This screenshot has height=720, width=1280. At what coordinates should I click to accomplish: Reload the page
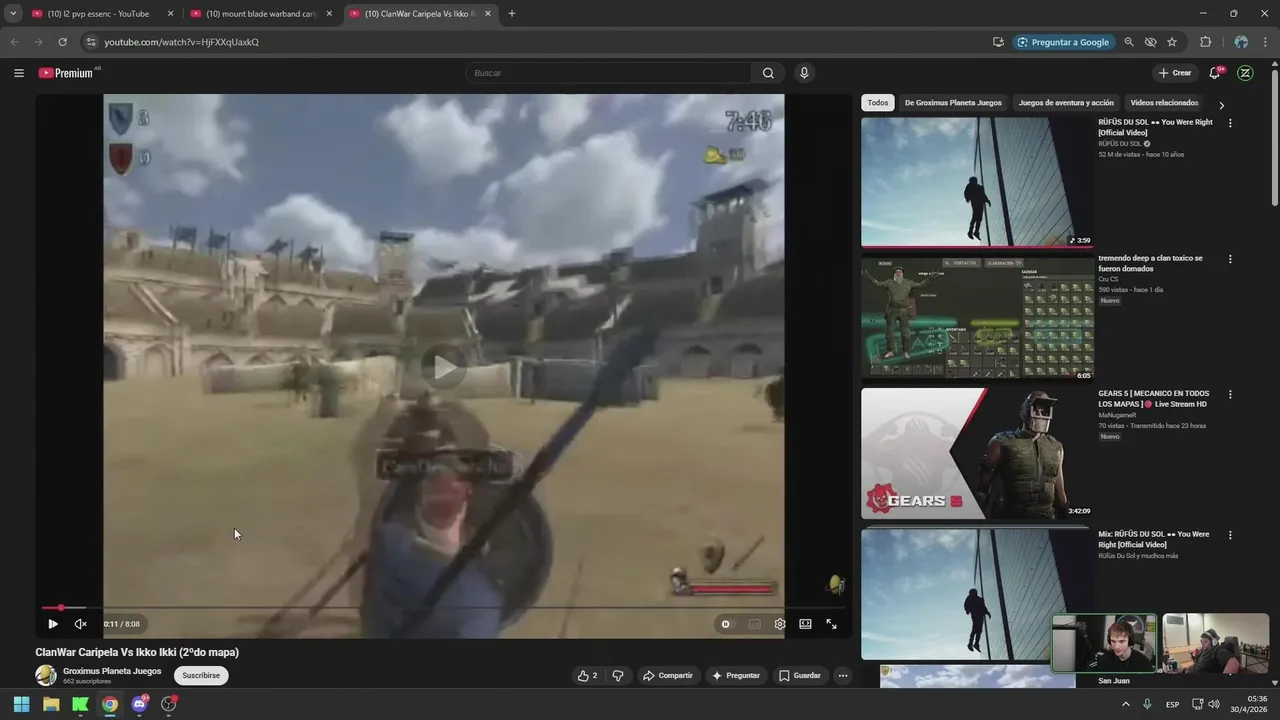pyautogui.click(x=62, y=42)
